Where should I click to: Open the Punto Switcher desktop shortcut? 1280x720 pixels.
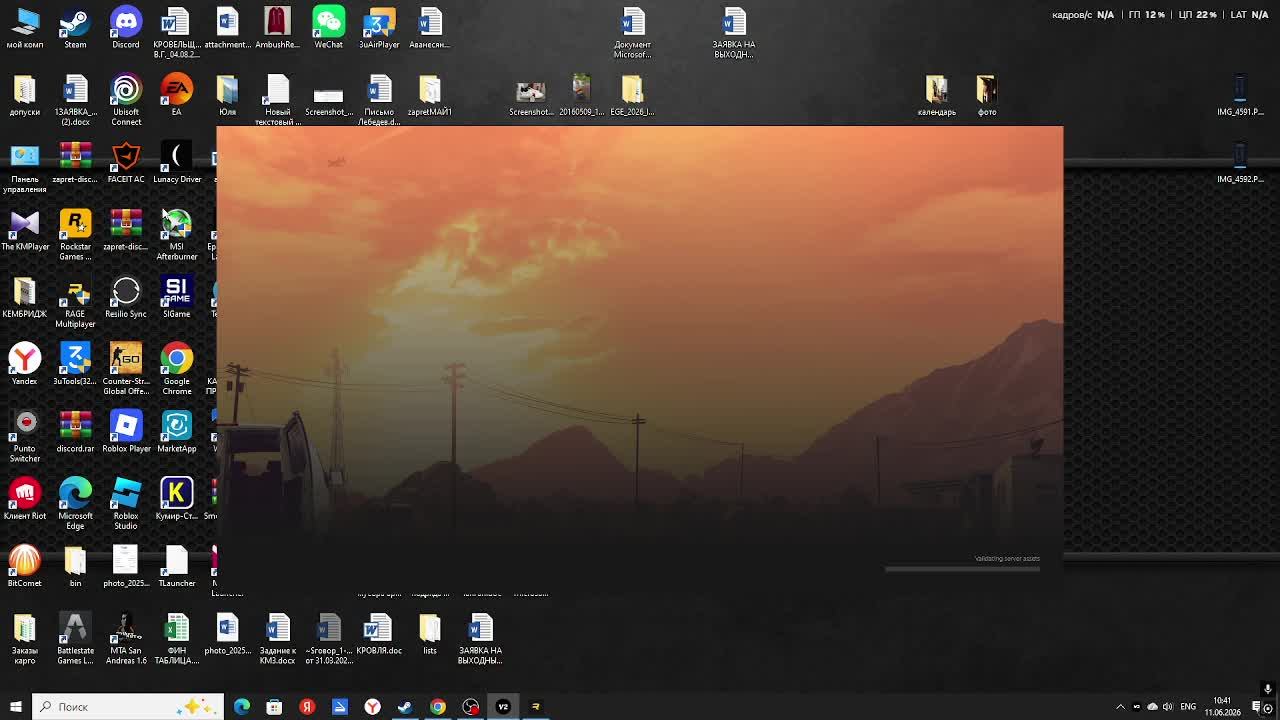click(25, 435)
